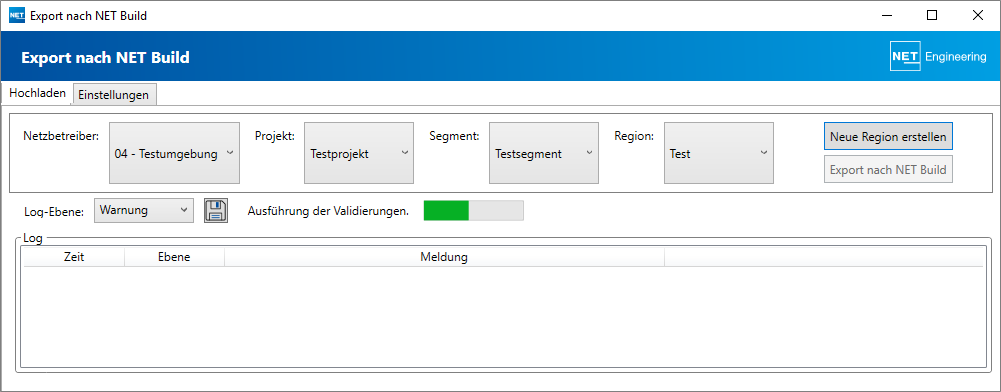The height and width of the screenshot is (392, 1001).
Task: Click Export nach NET Build button
Action: point(888,169)
